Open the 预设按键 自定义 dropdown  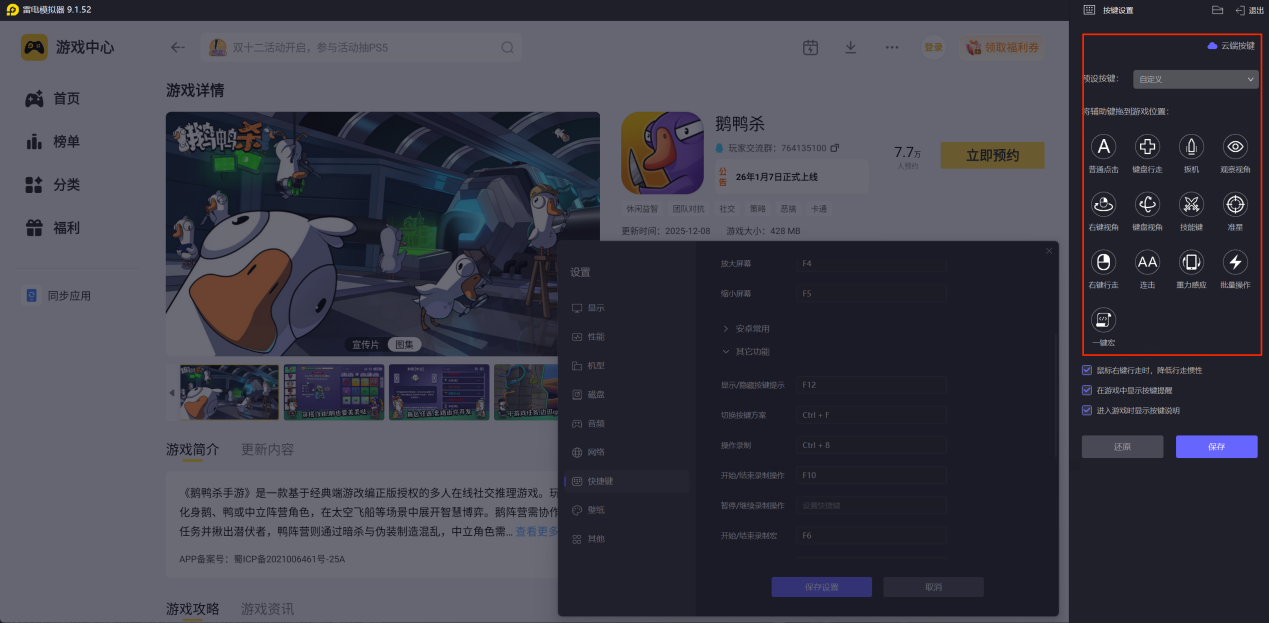coord(1195,79)
